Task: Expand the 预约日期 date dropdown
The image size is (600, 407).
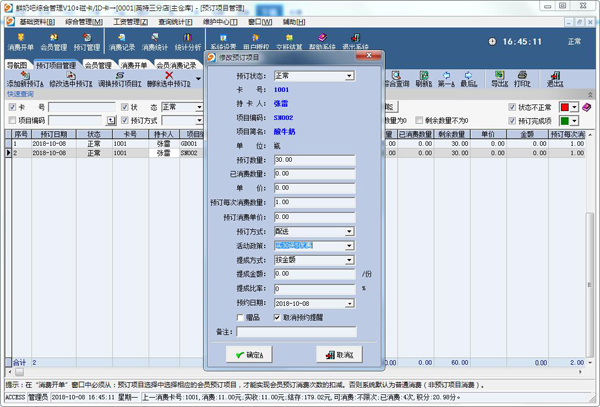Action: click(349, 302)
